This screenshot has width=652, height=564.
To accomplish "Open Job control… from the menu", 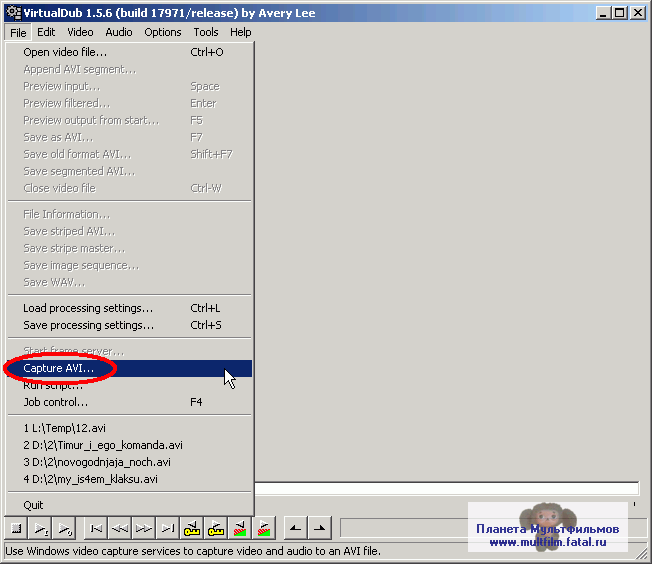I will point(130,402).
